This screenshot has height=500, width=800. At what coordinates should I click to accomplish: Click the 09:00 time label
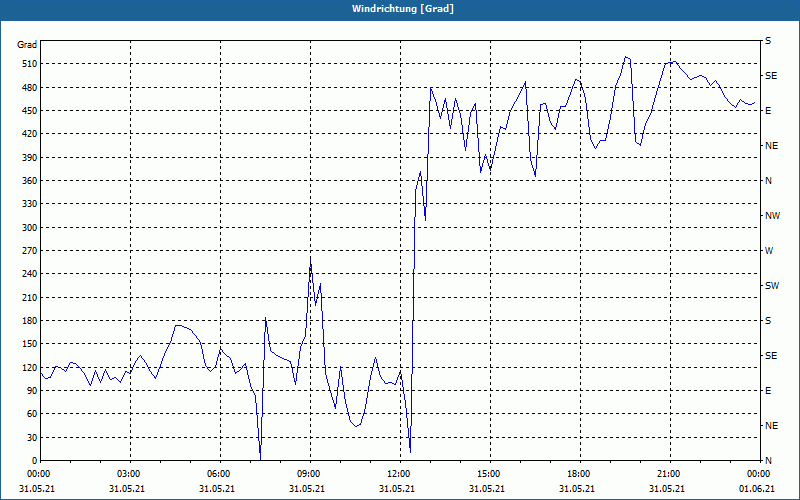(307, 474)
